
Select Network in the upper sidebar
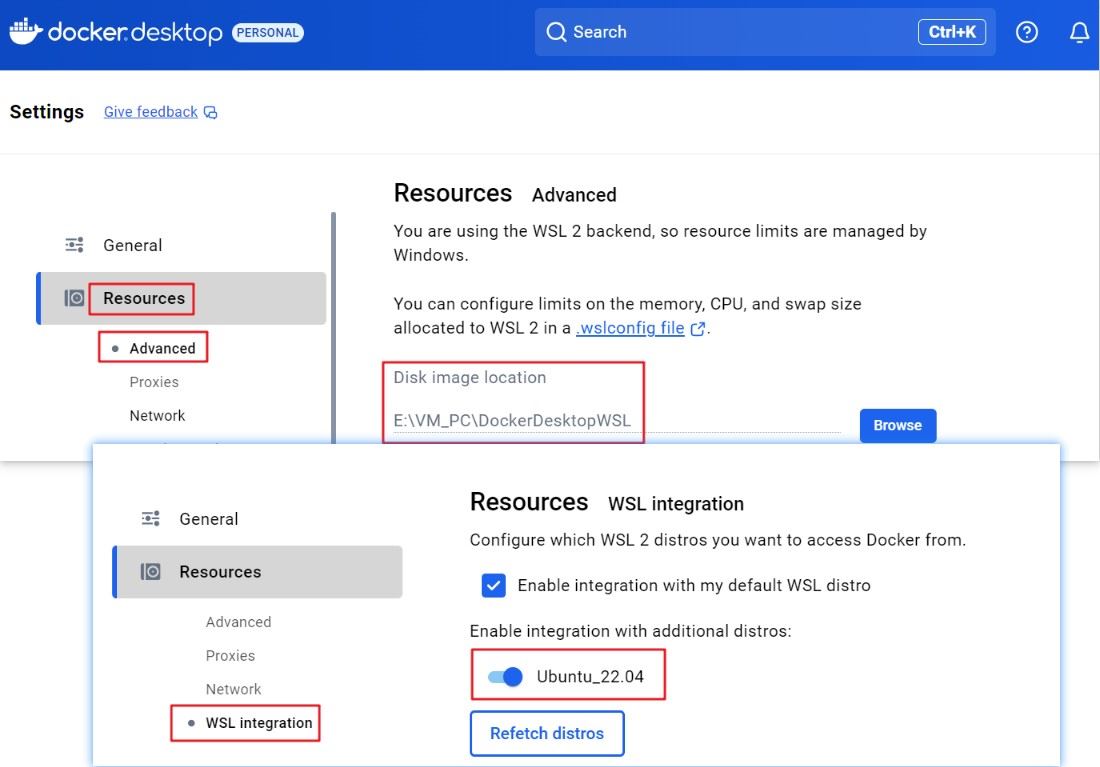[157, 415]
